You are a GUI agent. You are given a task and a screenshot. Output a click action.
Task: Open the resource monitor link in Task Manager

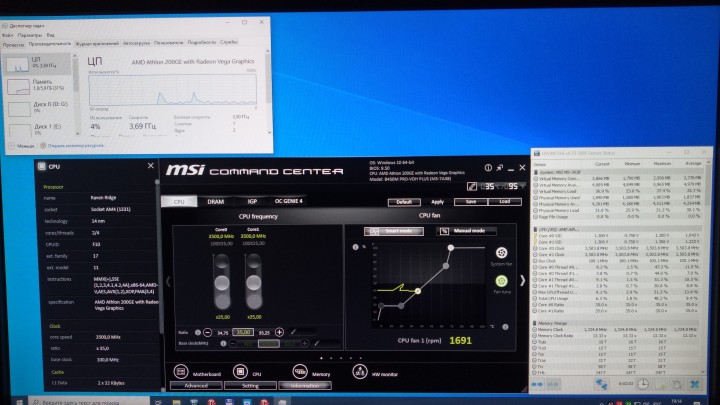coord(75,146)
